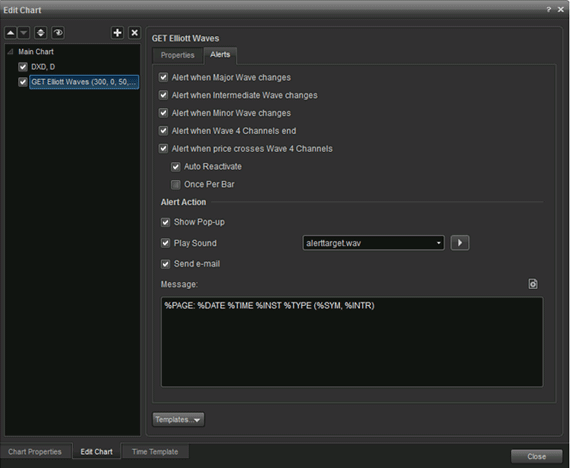Toggle the DXD, D checkbox
570x468 pixels.
click(x=23, y=67)
